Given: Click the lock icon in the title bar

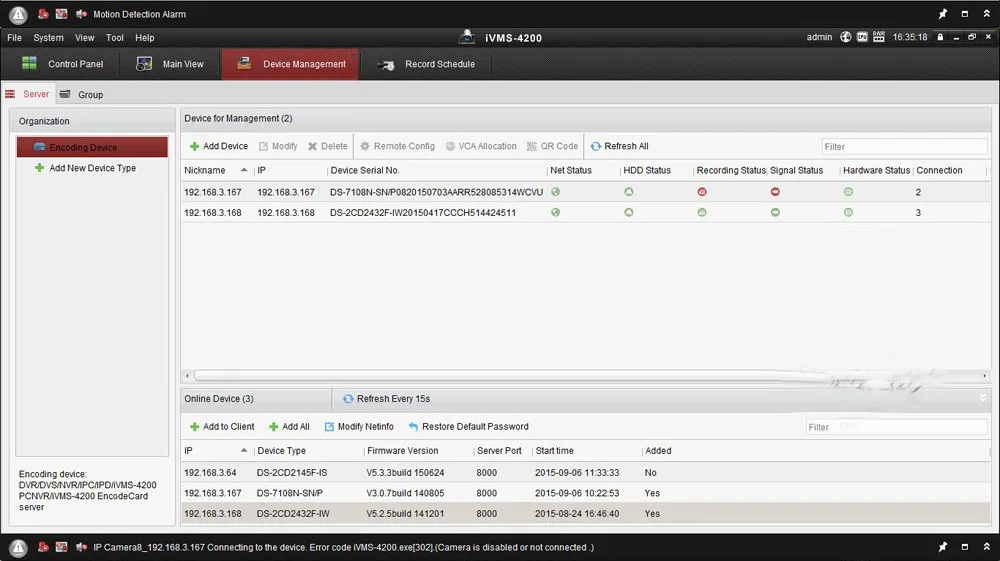Looking at the screenshot, I should 940,37.
